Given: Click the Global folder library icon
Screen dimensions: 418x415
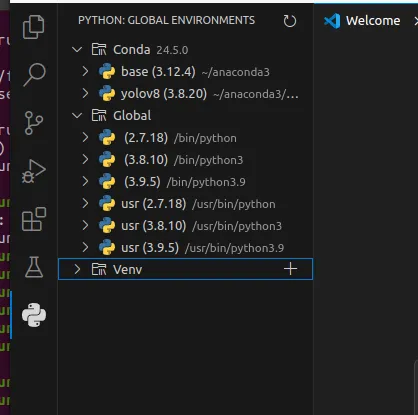Looking at the screenshot, I should 99,115.
